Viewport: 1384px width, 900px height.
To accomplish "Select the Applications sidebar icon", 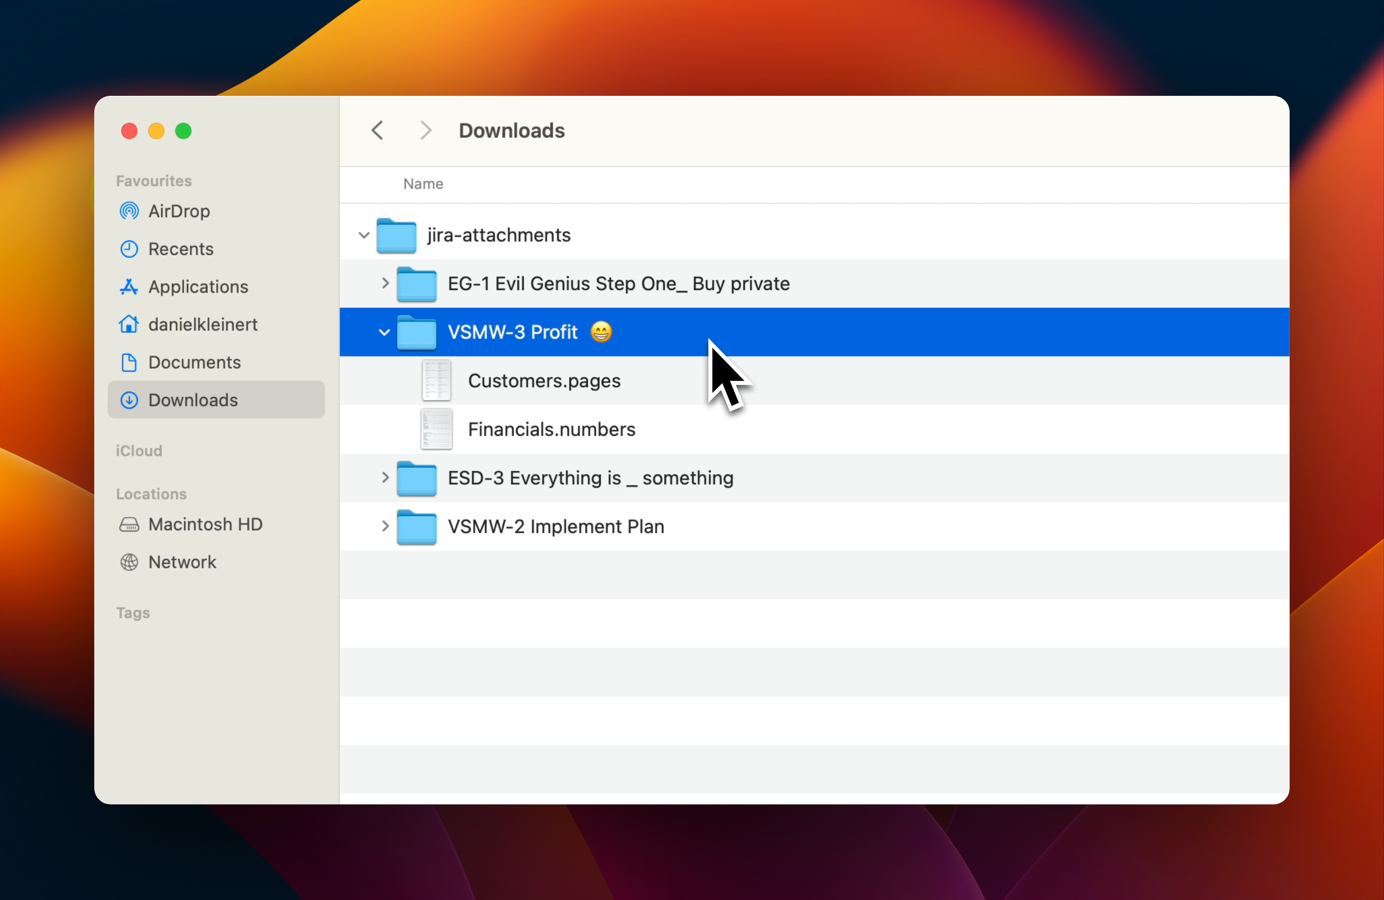I will pos(129,287).
